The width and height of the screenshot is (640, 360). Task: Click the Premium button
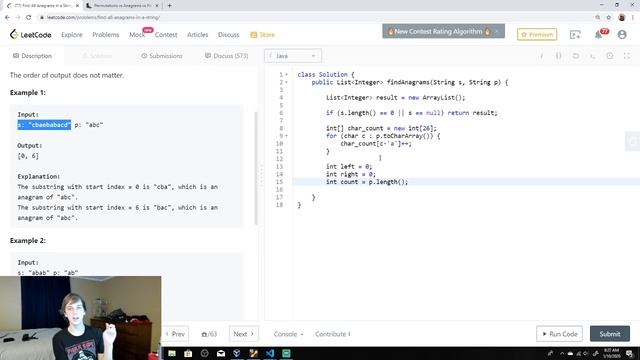click(x=537, y=35)
